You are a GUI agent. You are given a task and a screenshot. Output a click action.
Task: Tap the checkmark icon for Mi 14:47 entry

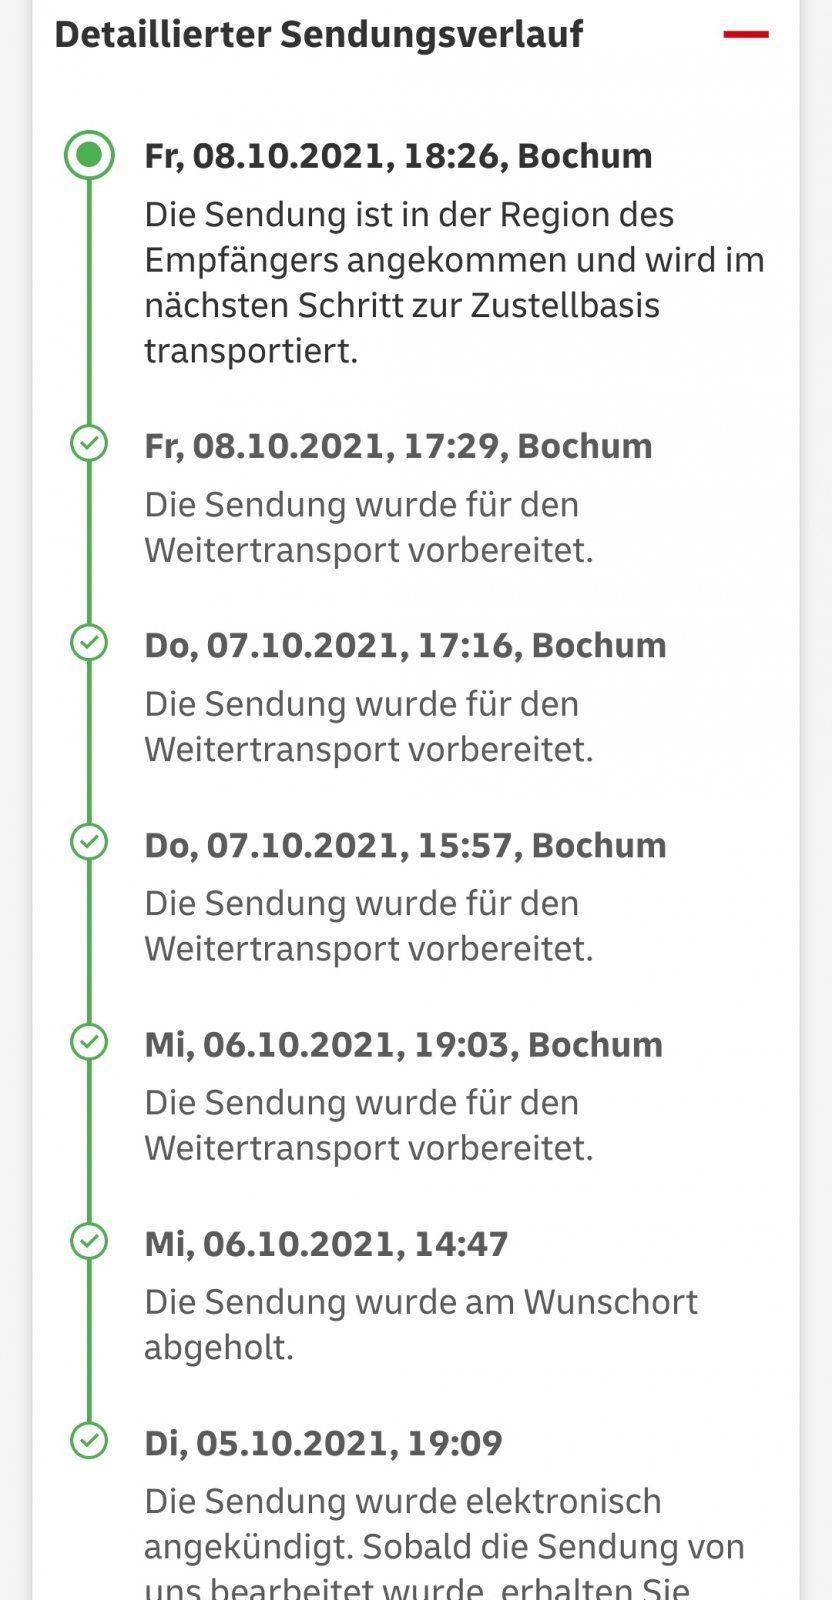[89, 1241]
